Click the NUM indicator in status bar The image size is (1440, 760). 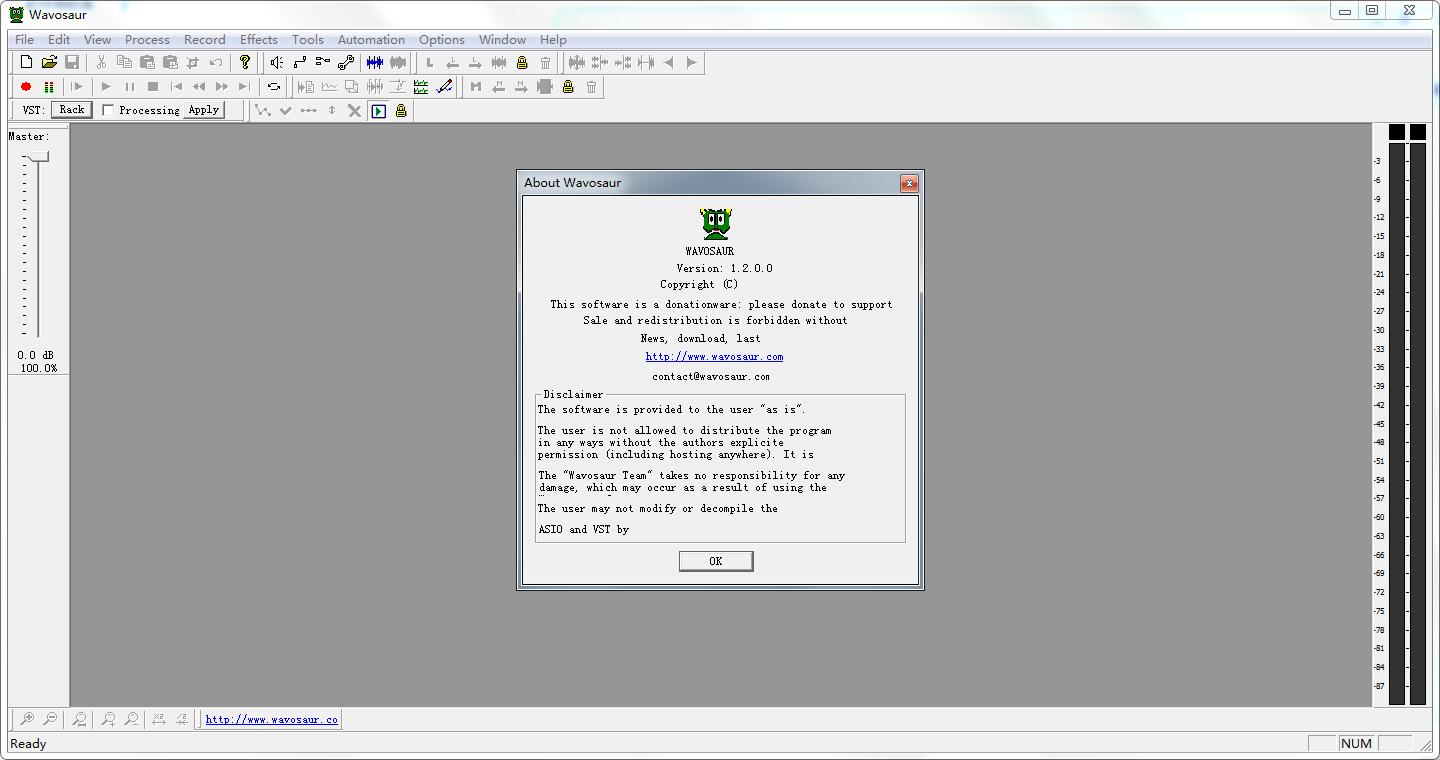1356,743
